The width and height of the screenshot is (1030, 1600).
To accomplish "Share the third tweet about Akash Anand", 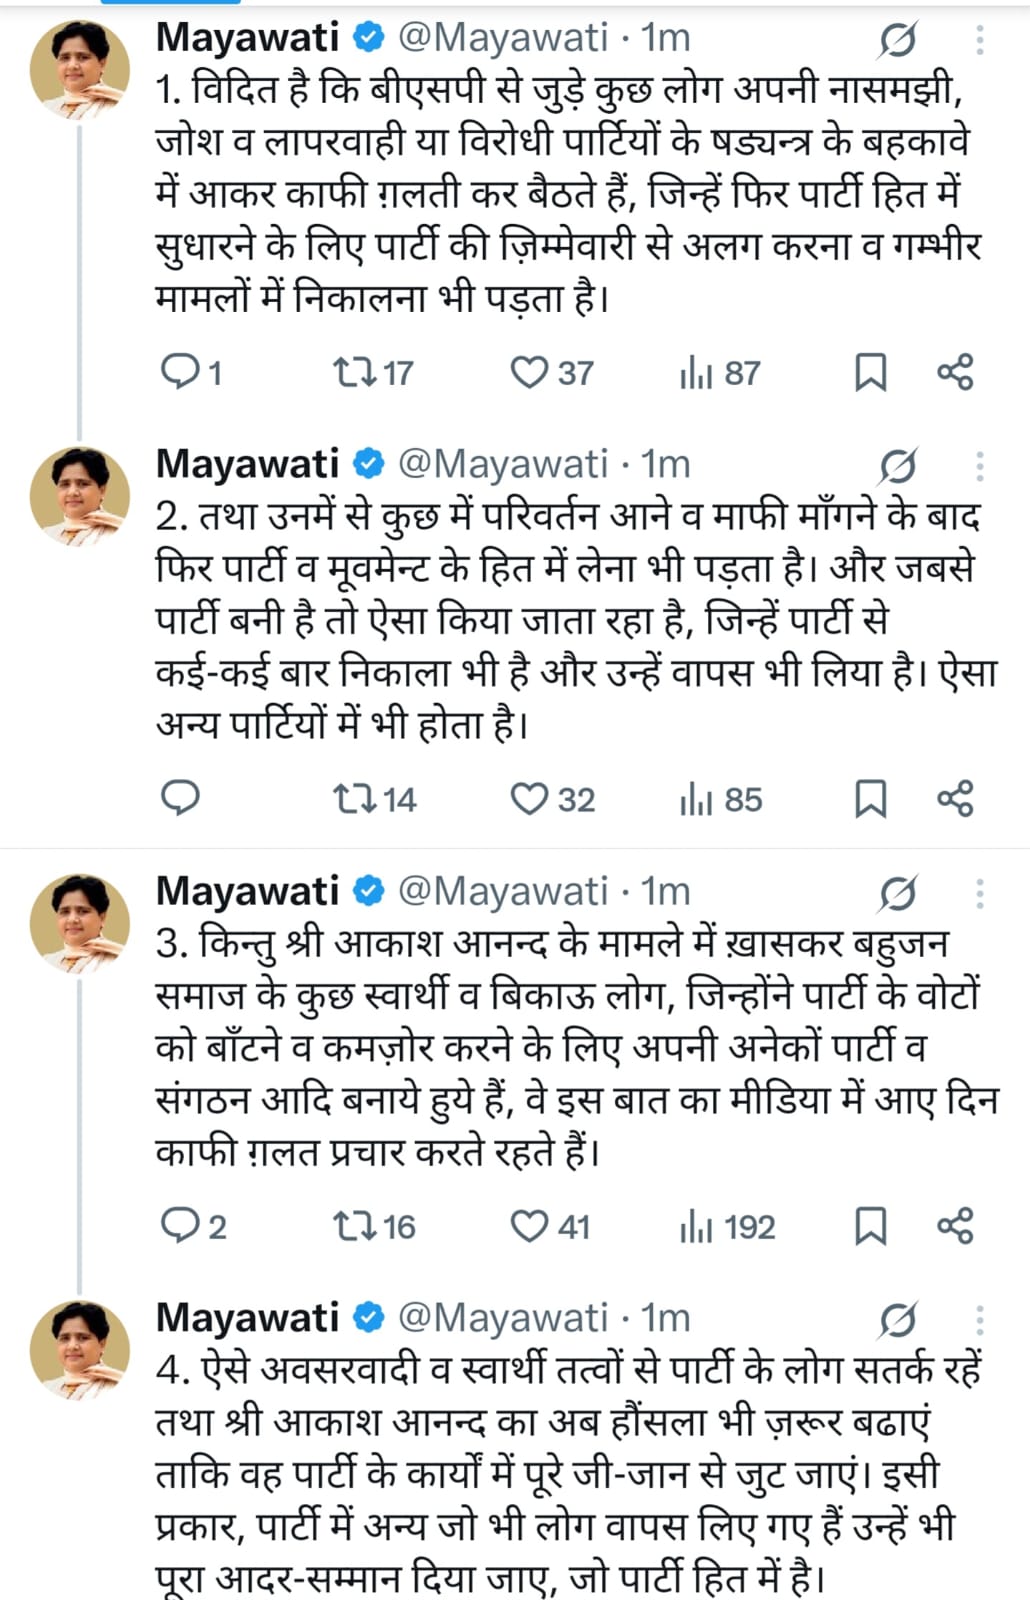I will [955, 1226].
